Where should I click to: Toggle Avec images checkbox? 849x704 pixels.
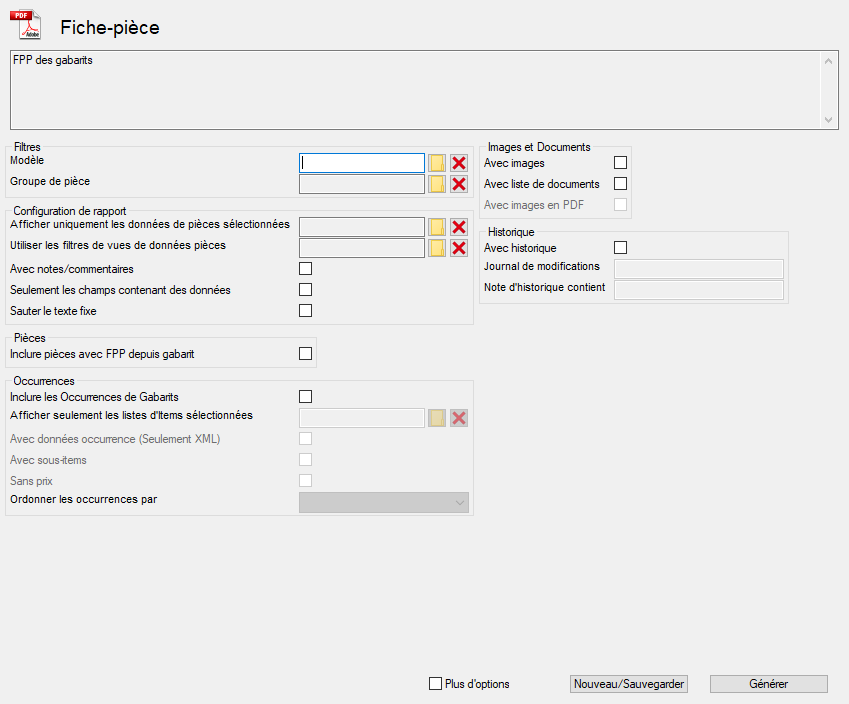tap(620, 163)
